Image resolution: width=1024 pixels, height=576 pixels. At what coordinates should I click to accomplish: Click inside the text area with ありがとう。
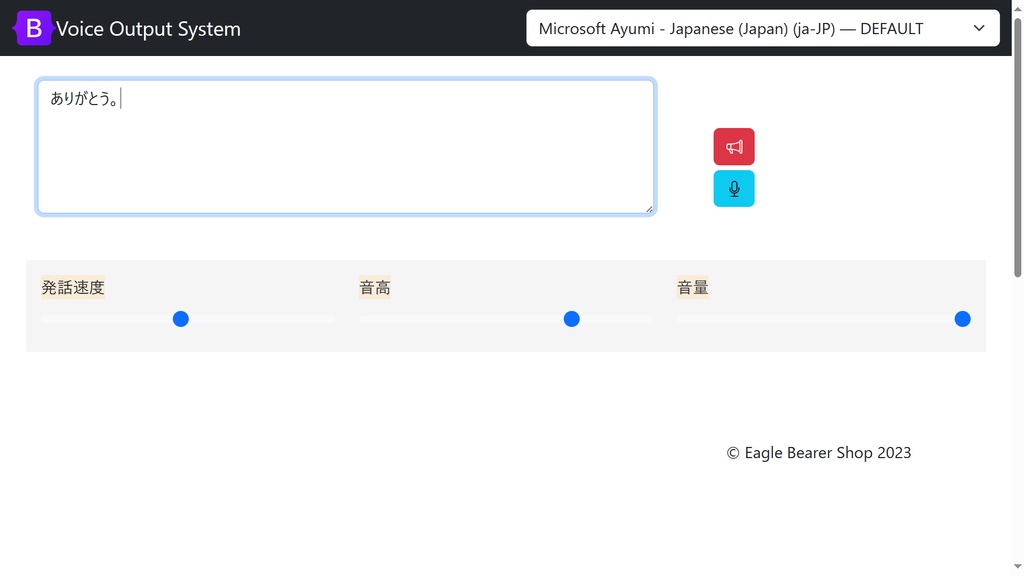[345, 146]
